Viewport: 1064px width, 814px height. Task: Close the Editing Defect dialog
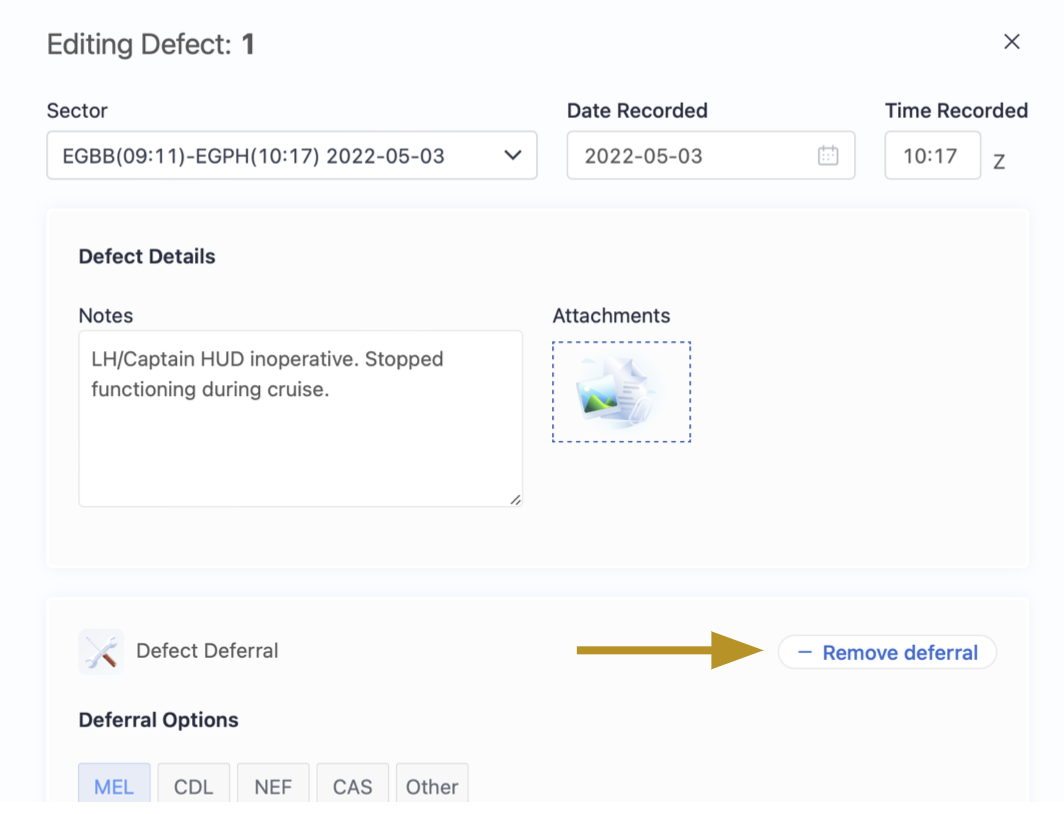point(1011,42)
